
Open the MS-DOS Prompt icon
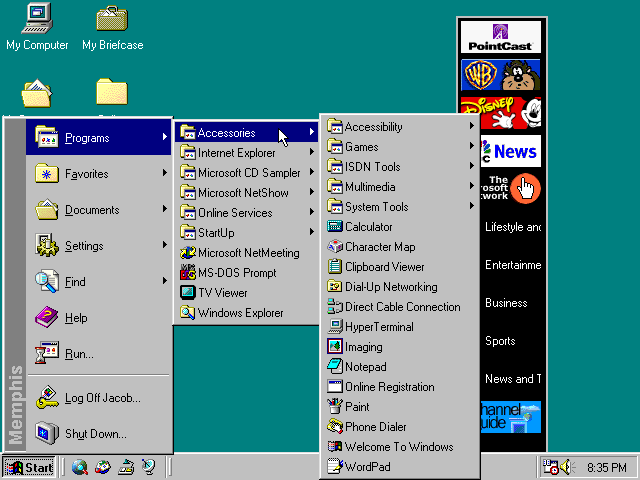(x=188, y=273)
